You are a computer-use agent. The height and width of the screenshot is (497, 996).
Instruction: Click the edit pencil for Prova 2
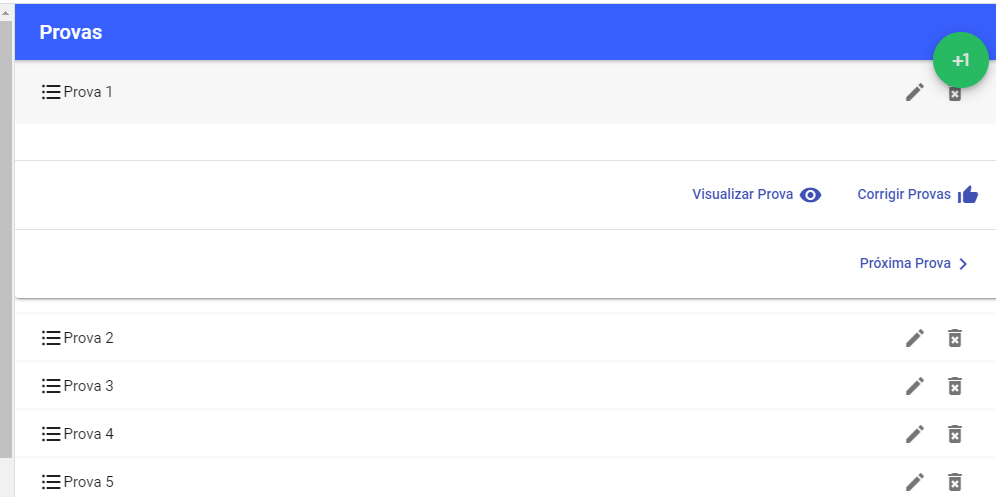pos(914,338)
